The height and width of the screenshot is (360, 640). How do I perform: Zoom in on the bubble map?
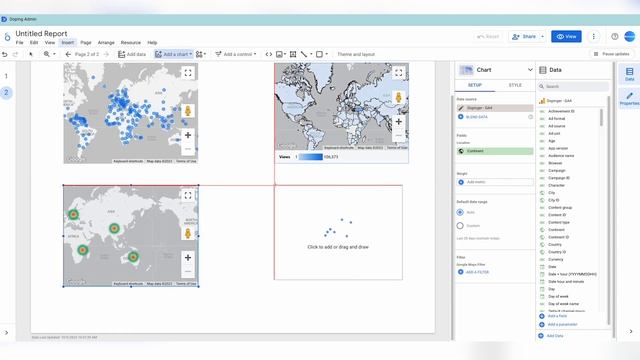(188, 135)
